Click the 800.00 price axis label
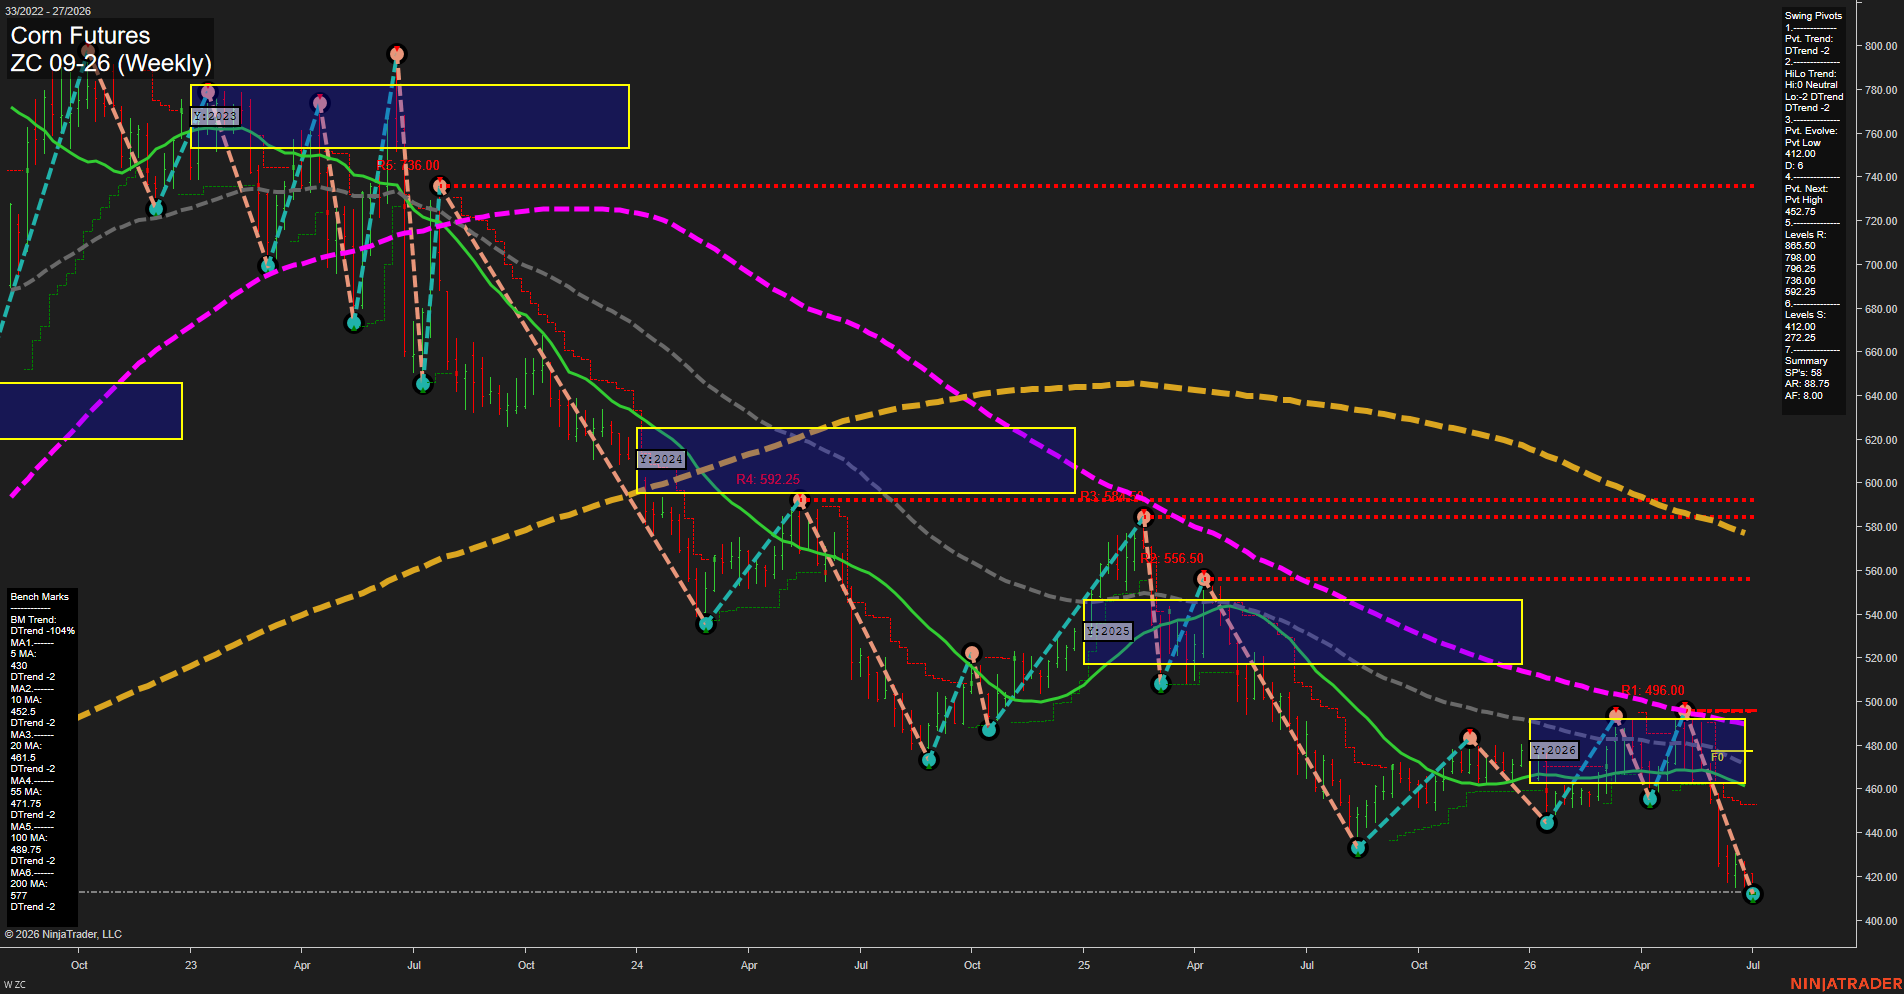 [x=1881, y=46]
